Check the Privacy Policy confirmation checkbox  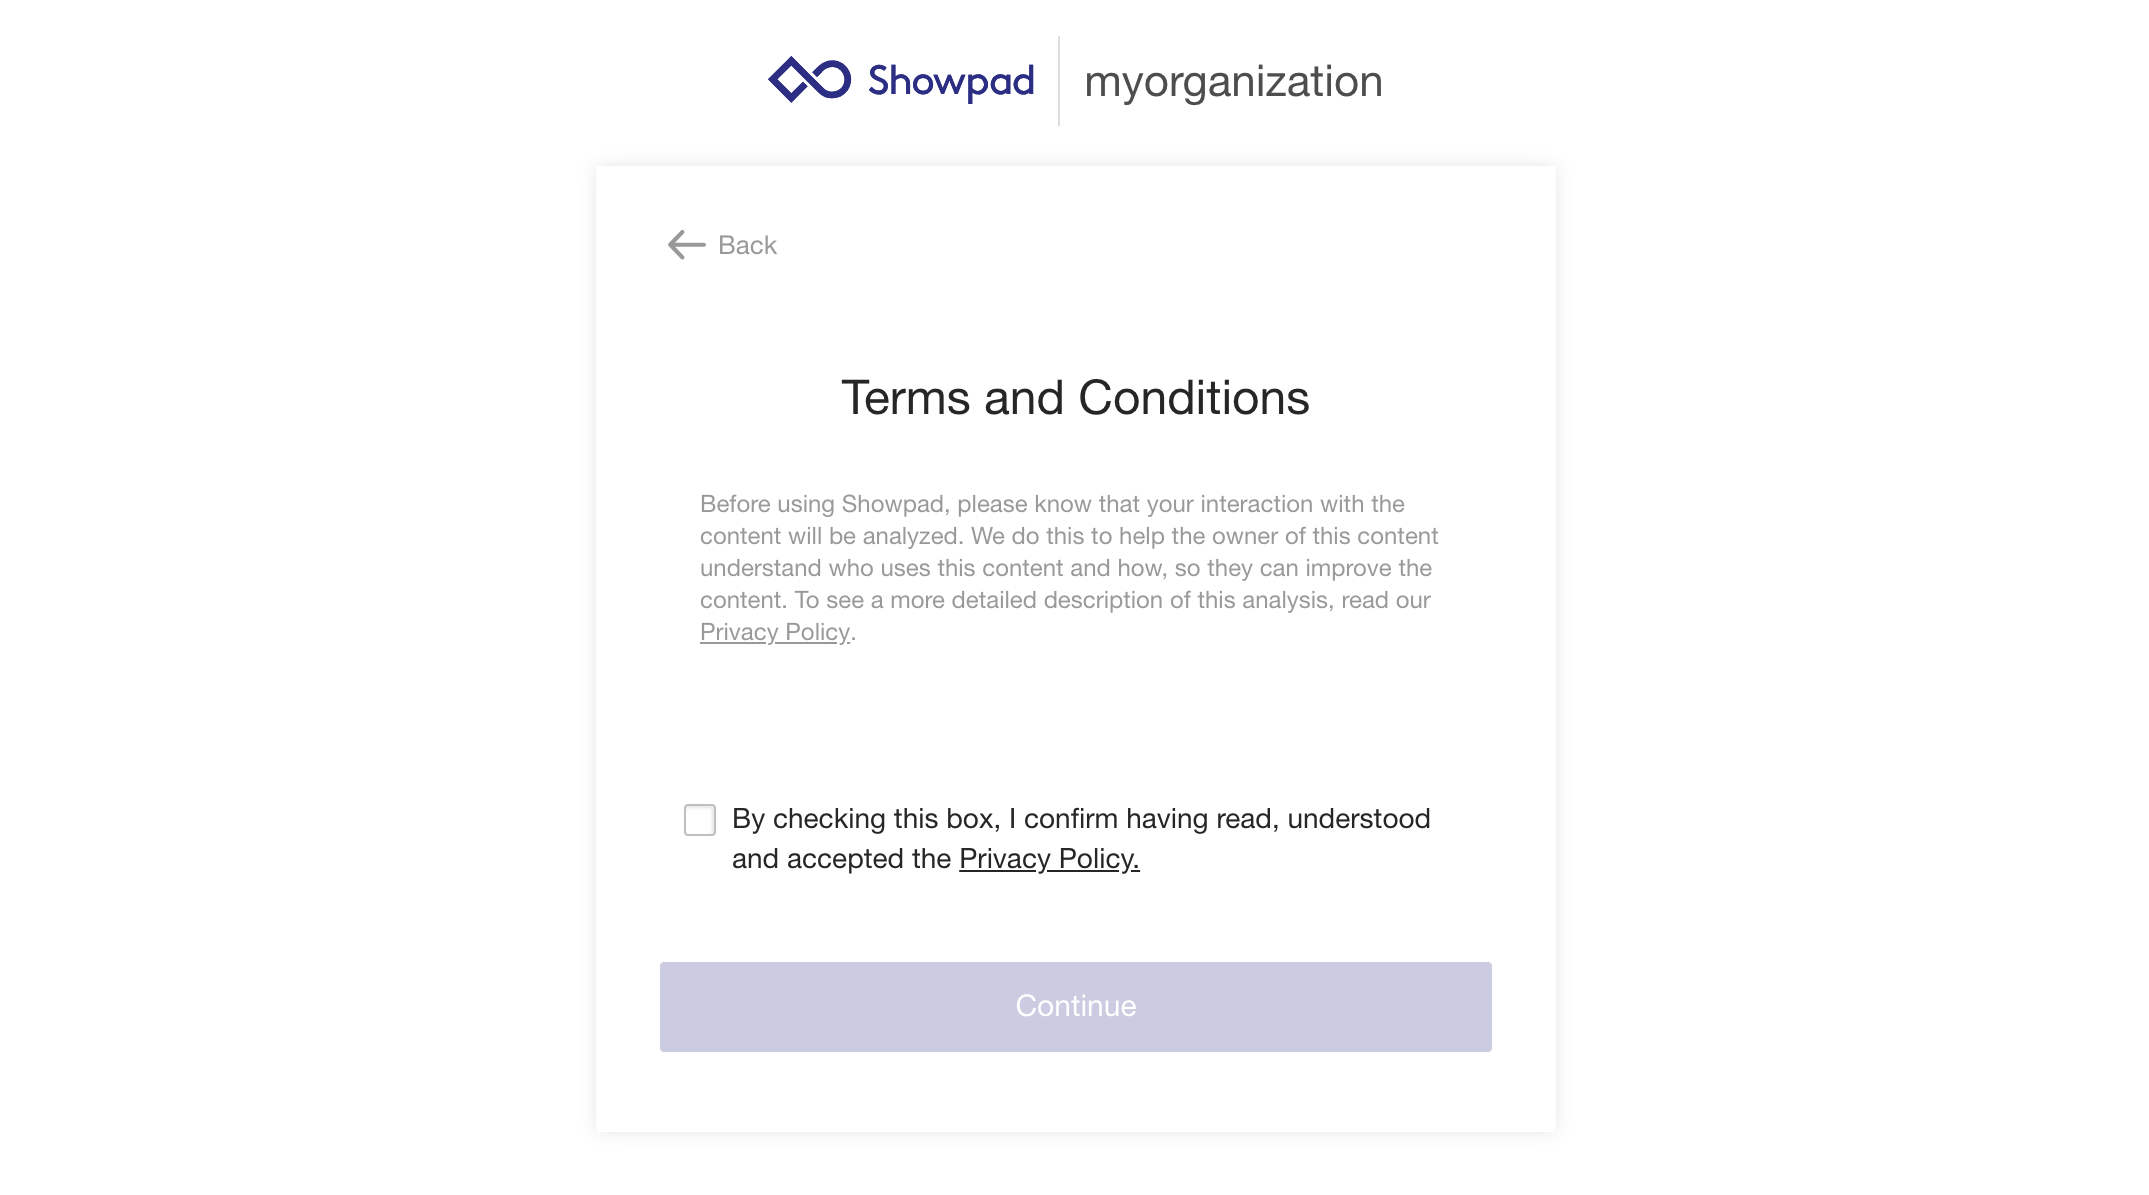point(700,819)
